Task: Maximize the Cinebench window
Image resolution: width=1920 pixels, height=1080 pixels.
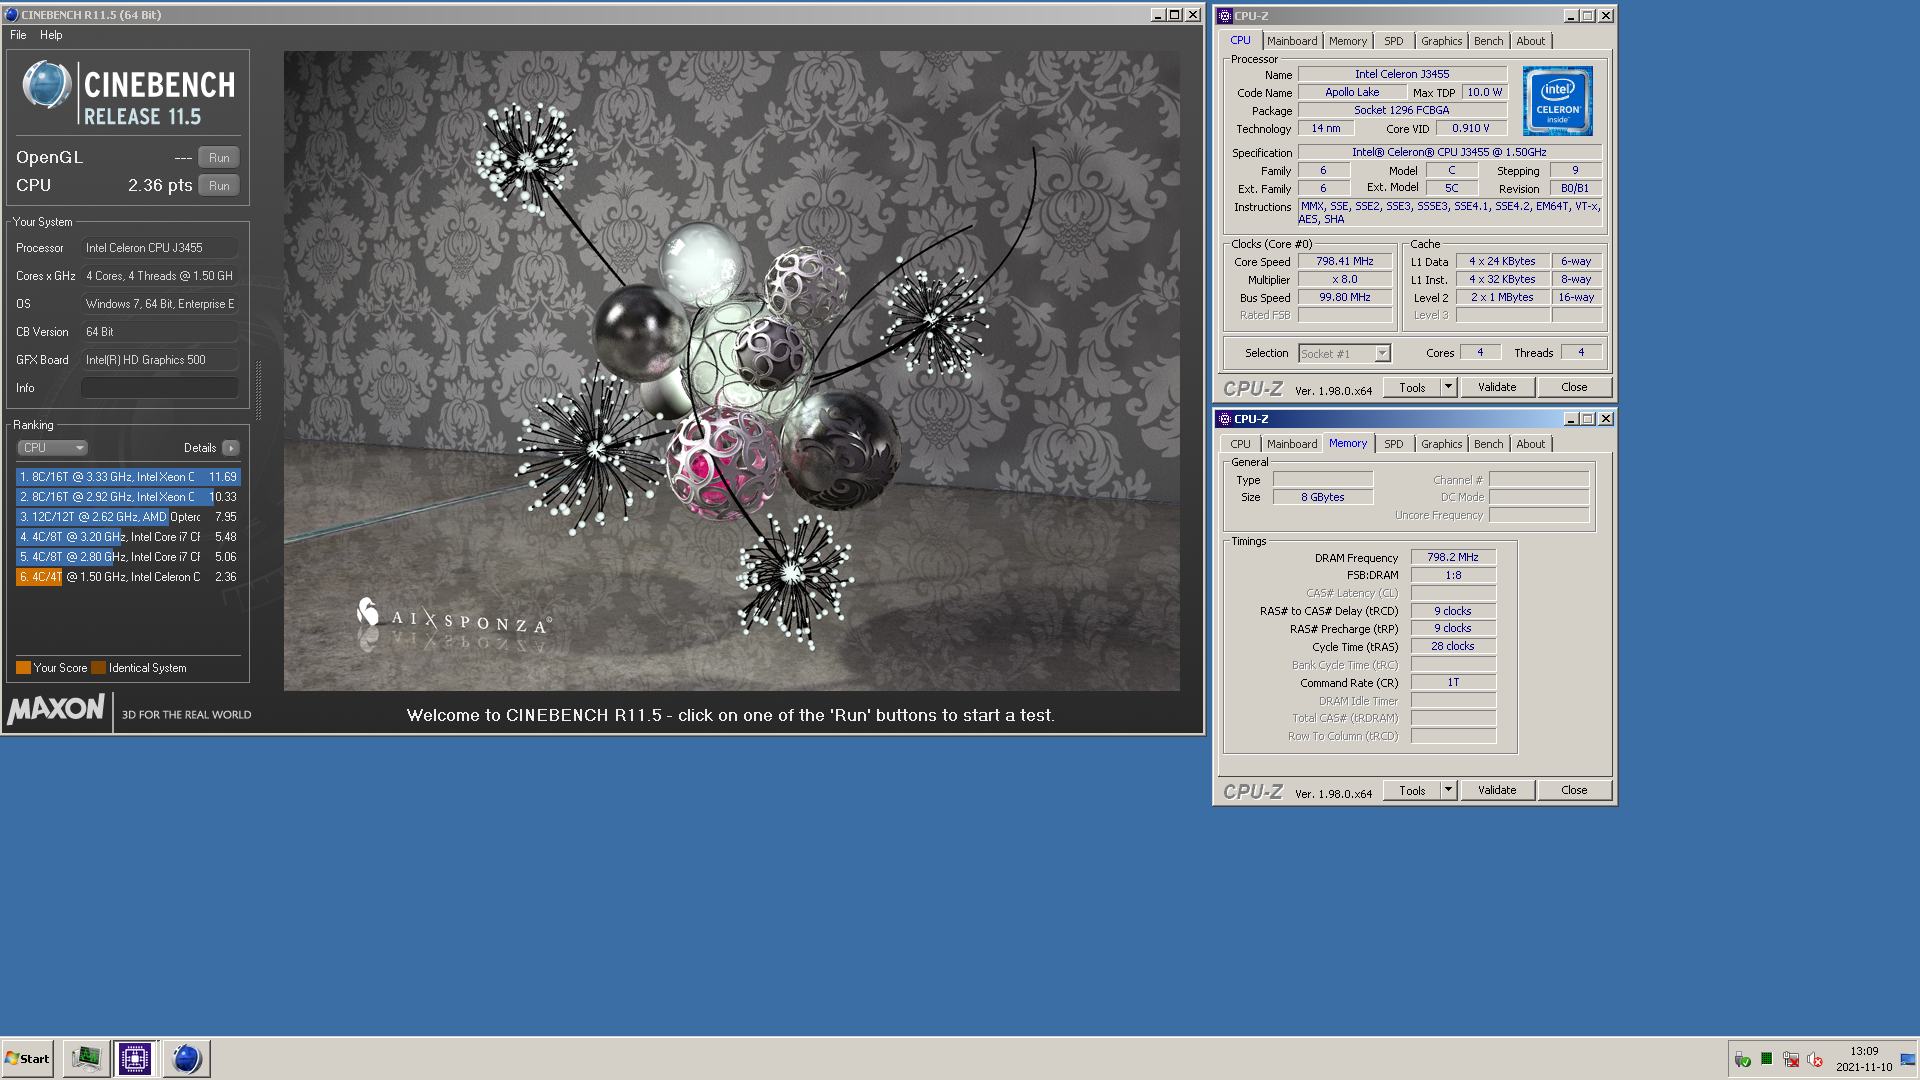Action: pyautogui.click(x=1175, y=15)
